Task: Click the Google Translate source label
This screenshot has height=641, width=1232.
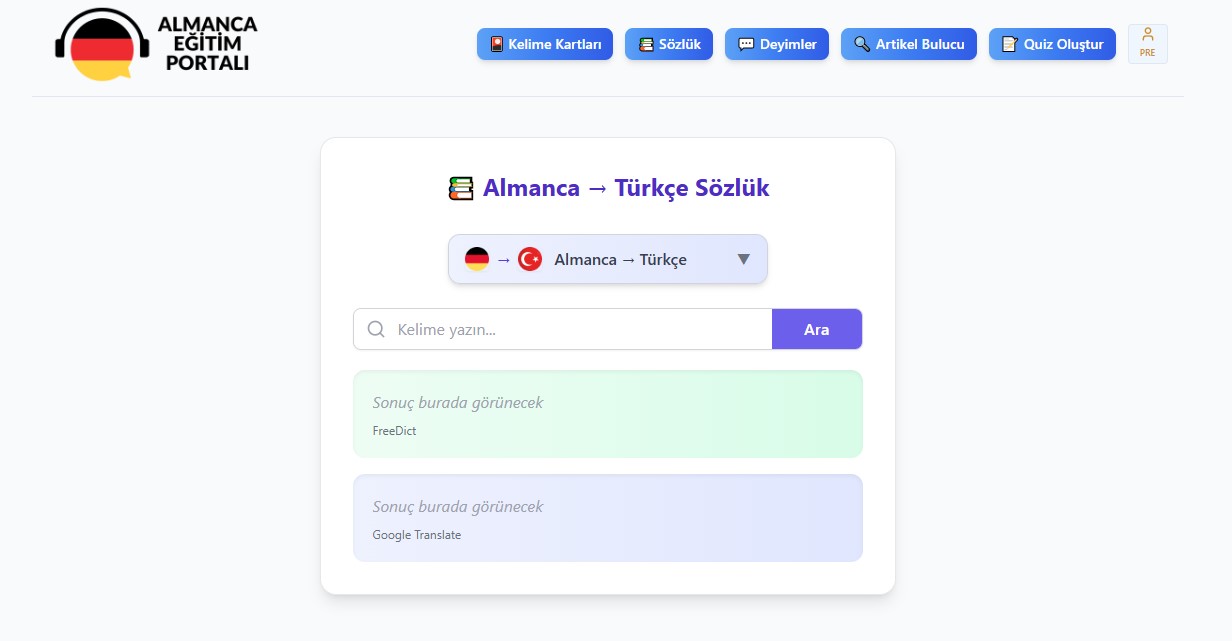Action: click(417, 535)
